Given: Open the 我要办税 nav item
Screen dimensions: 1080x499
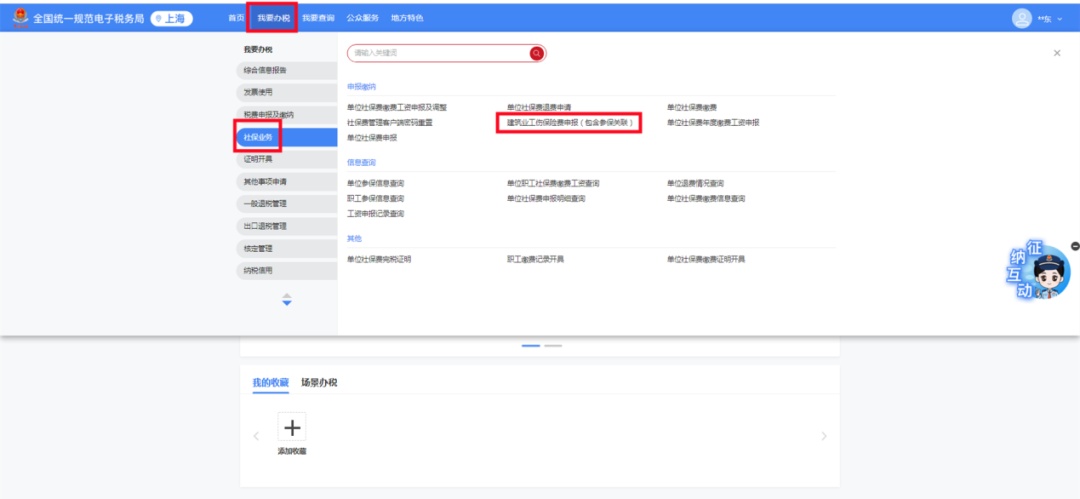Looking at the screenshot, I should (x=273, y=19).
